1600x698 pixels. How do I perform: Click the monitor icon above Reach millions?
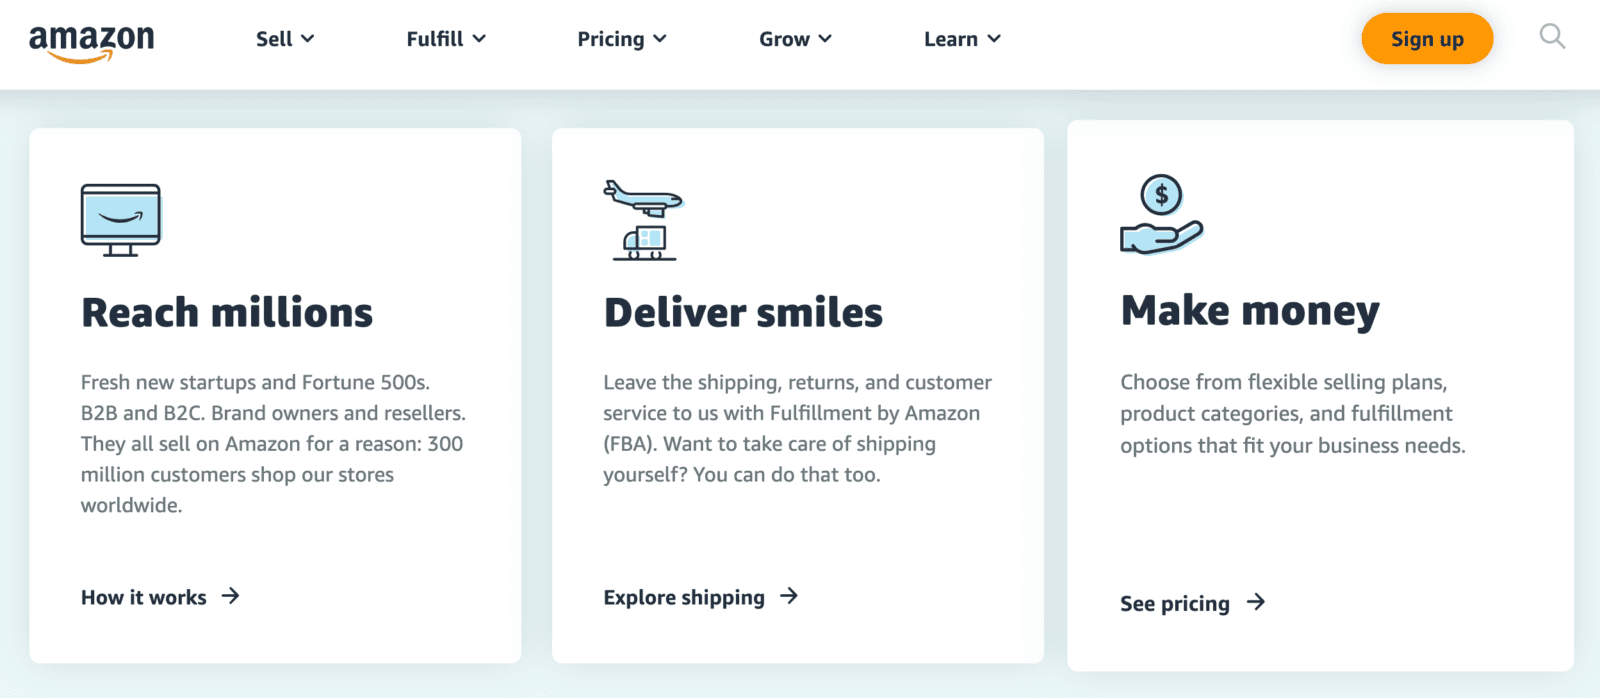coord(119,219)
